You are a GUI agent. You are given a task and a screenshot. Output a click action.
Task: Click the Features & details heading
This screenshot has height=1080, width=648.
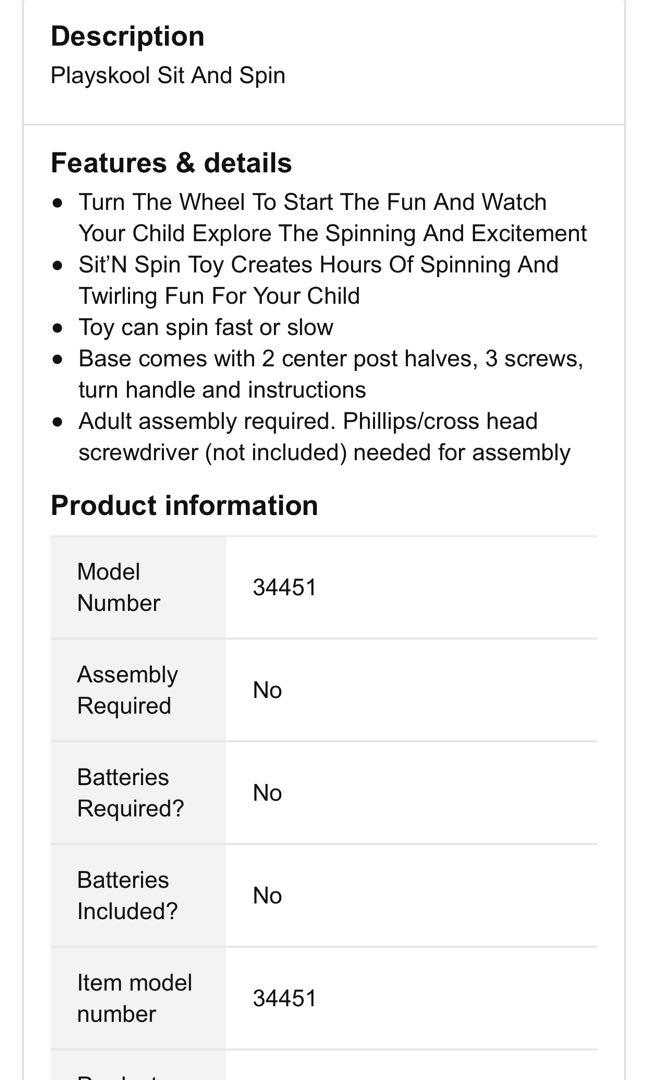coord(171,163)
